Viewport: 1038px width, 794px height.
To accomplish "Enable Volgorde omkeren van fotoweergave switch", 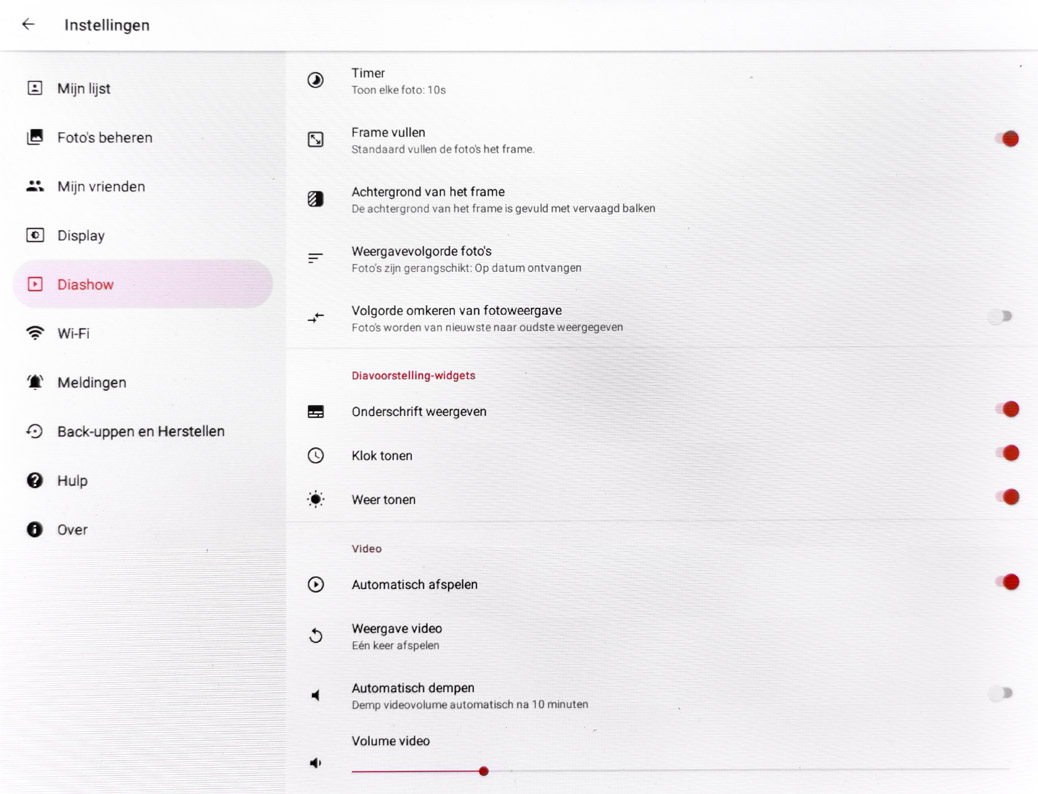I will [1000, 317].
